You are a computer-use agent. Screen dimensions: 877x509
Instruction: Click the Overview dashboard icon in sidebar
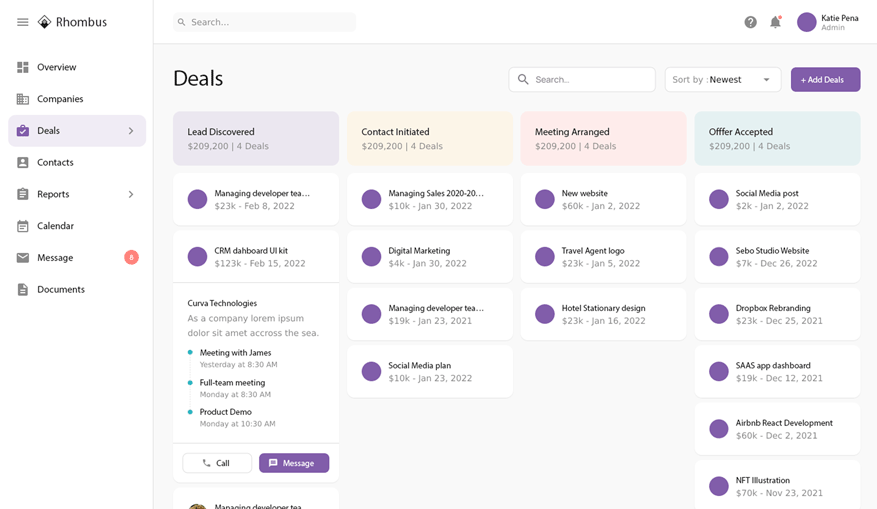coord(23,67)
